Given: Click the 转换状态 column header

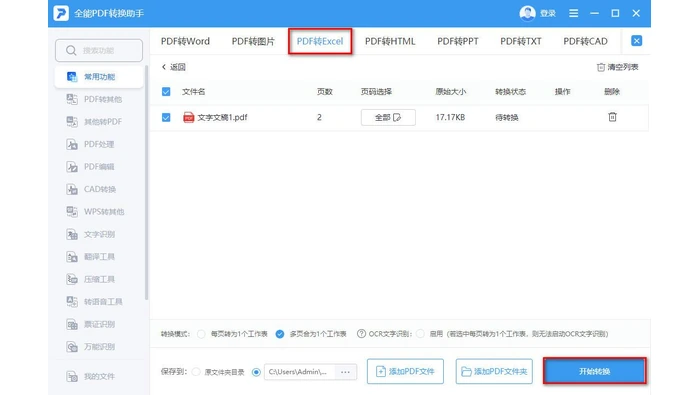Looking at the screenshot, I should [x=510, y=92].
